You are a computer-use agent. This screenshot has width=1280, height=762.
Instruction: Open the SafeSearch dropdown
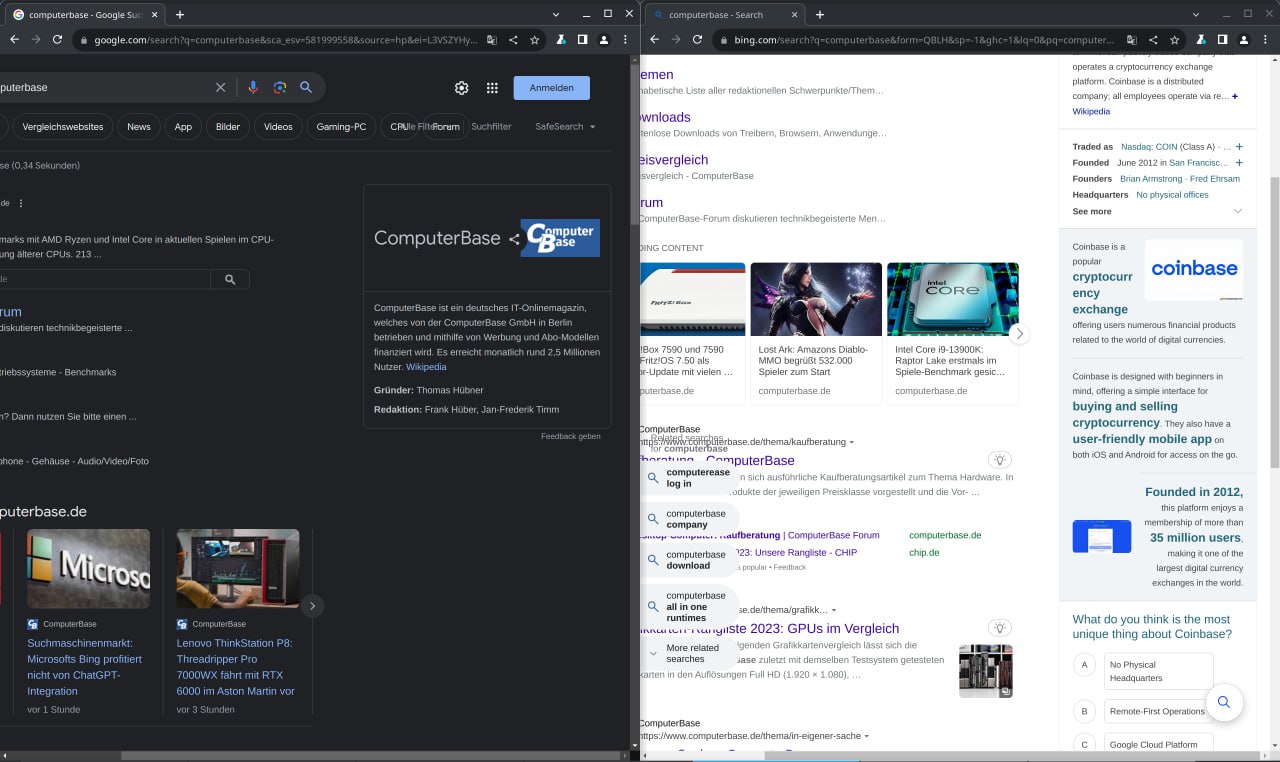pyautogui.click(x=565, y=127)
